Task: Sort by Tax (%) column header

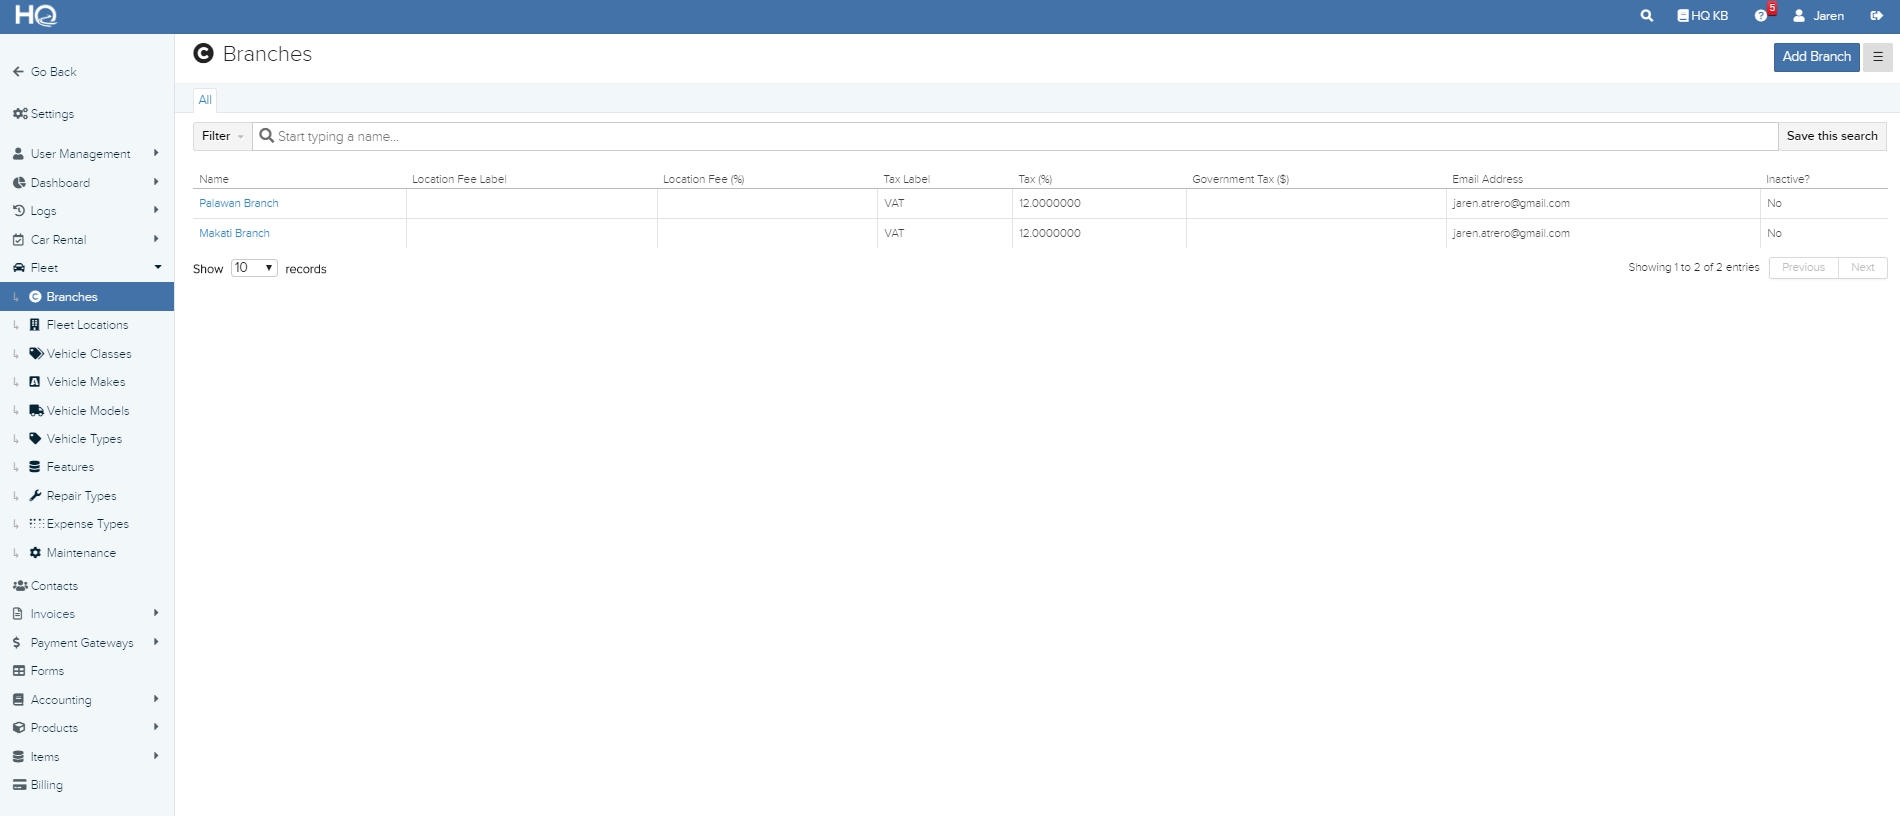Action: [x=1035, y=179]
